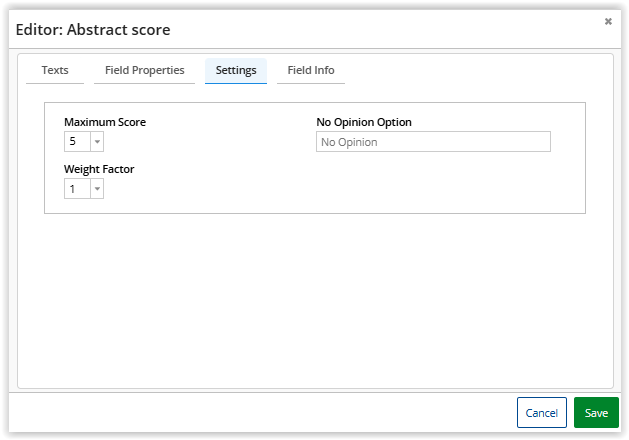The width and height of the screenshot is (629, 440).
Task: Switch to the Texts tab
Action: 55,71
